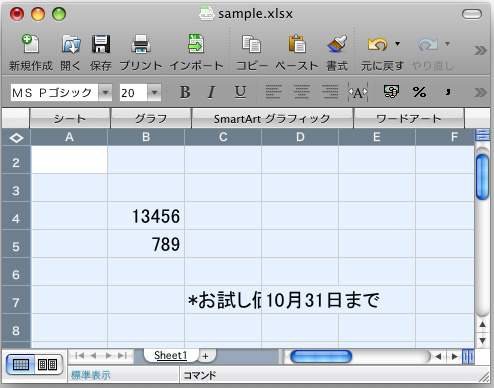This screenshot has width=494, height=388.
Task: Select cell containing 13456
Action: tap(146, 216)
